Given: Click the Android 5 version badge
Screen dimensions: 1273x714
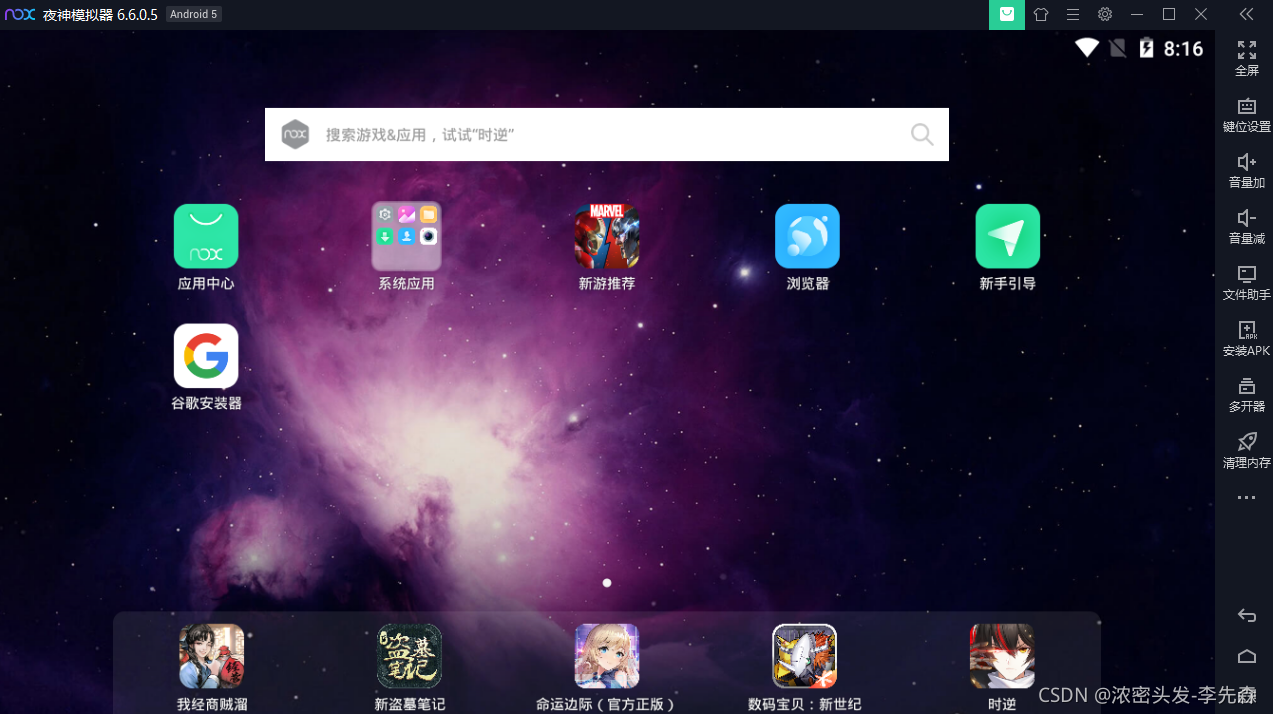Looking at the screenshot, I should click(193, 14).
